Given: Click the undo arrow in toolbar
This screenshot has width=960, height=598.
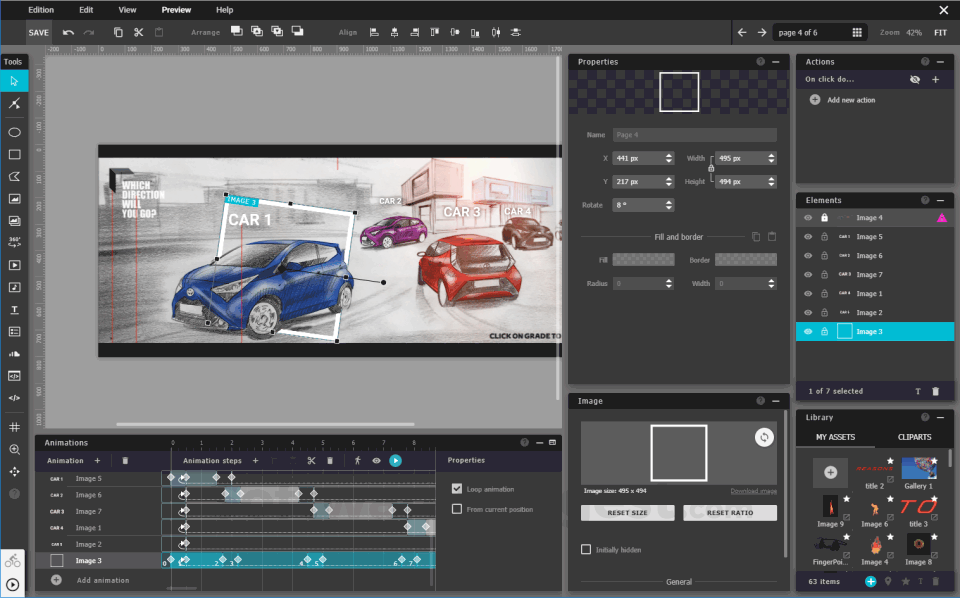Looking at the screenshot, I should pos(68,32).
